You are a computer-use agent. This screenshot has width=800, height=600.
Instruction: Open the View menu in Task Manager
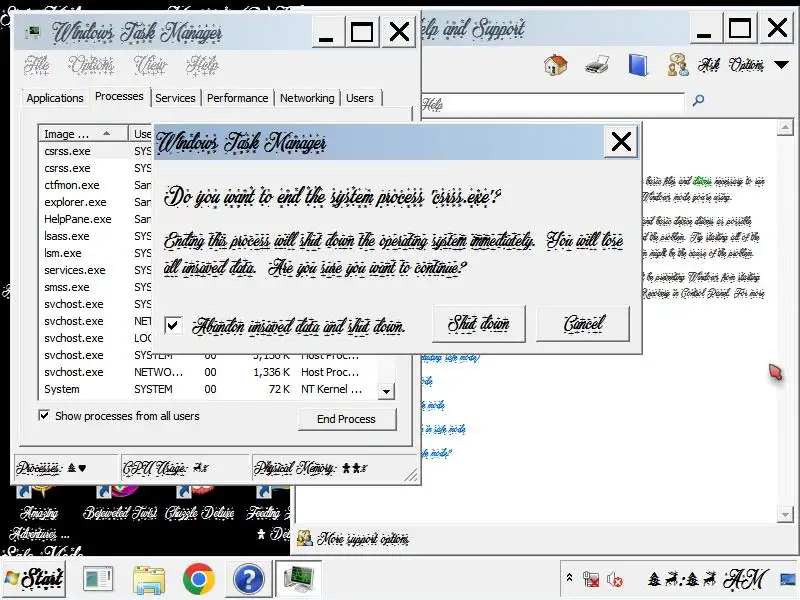pyautogui.click(x=150, y=65)
